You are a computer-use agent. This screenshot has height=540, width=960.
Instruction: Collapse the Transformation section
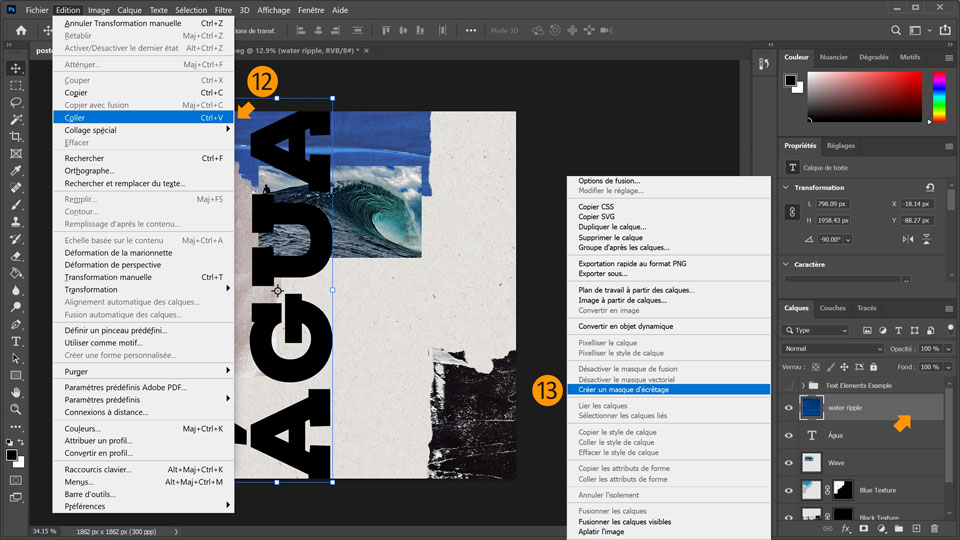pyautogui.click(x=786, y=187)
